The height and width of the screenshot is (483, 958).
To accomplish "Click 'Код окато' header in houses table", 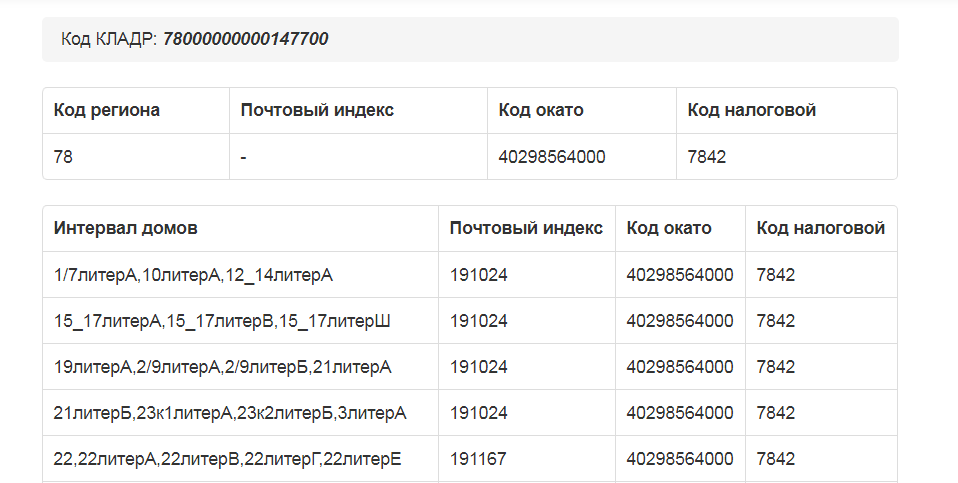I will [x=669, y=228].
